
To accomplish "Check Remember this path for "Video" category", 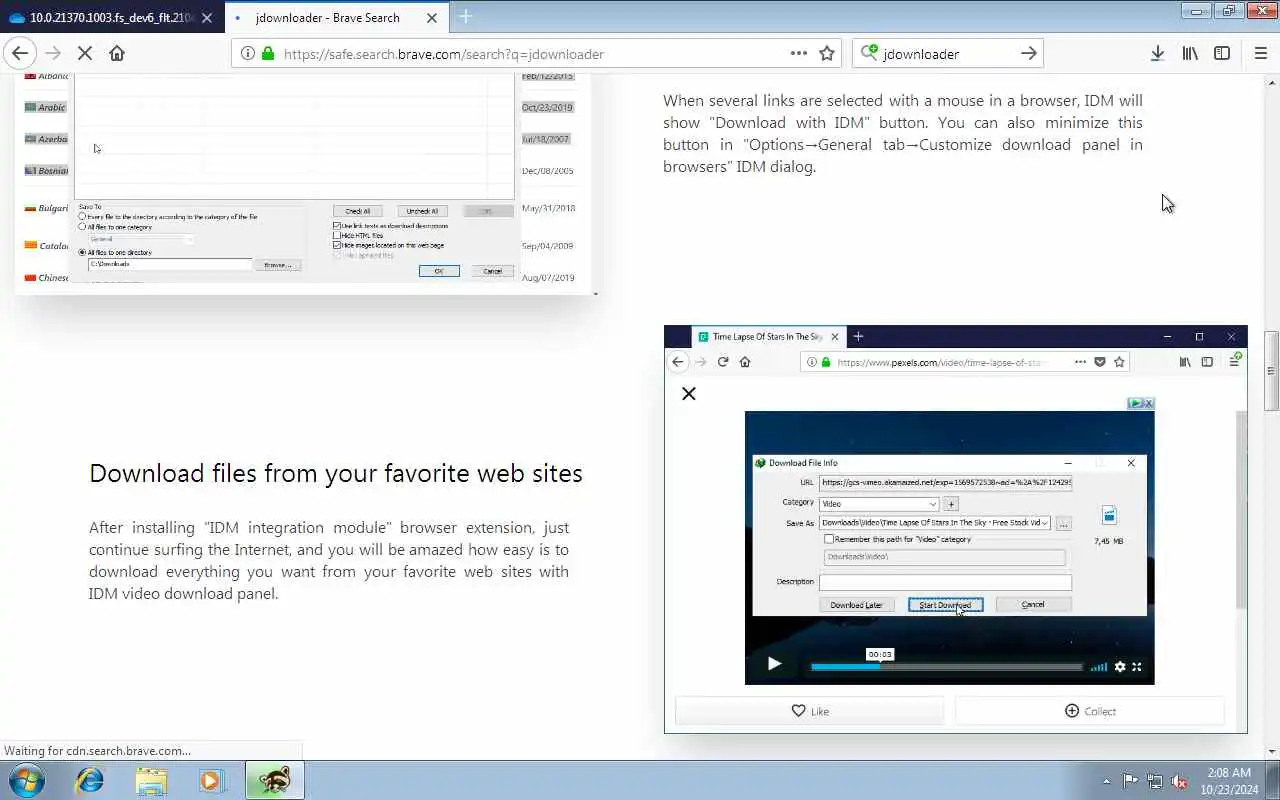I will (828, 539).
